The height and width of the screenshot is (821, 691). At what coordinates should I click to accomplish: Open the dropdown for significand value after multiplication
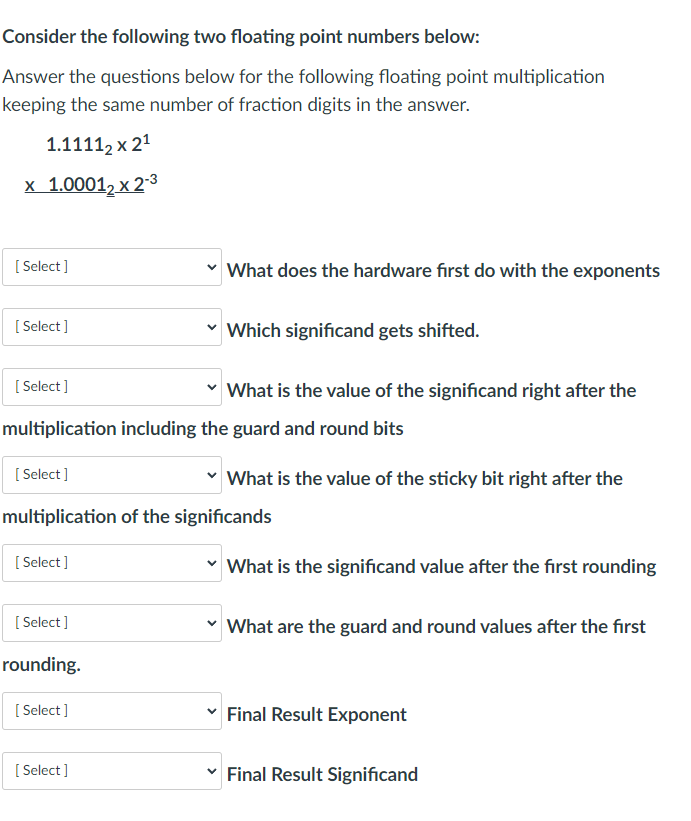tap(110, 386)
